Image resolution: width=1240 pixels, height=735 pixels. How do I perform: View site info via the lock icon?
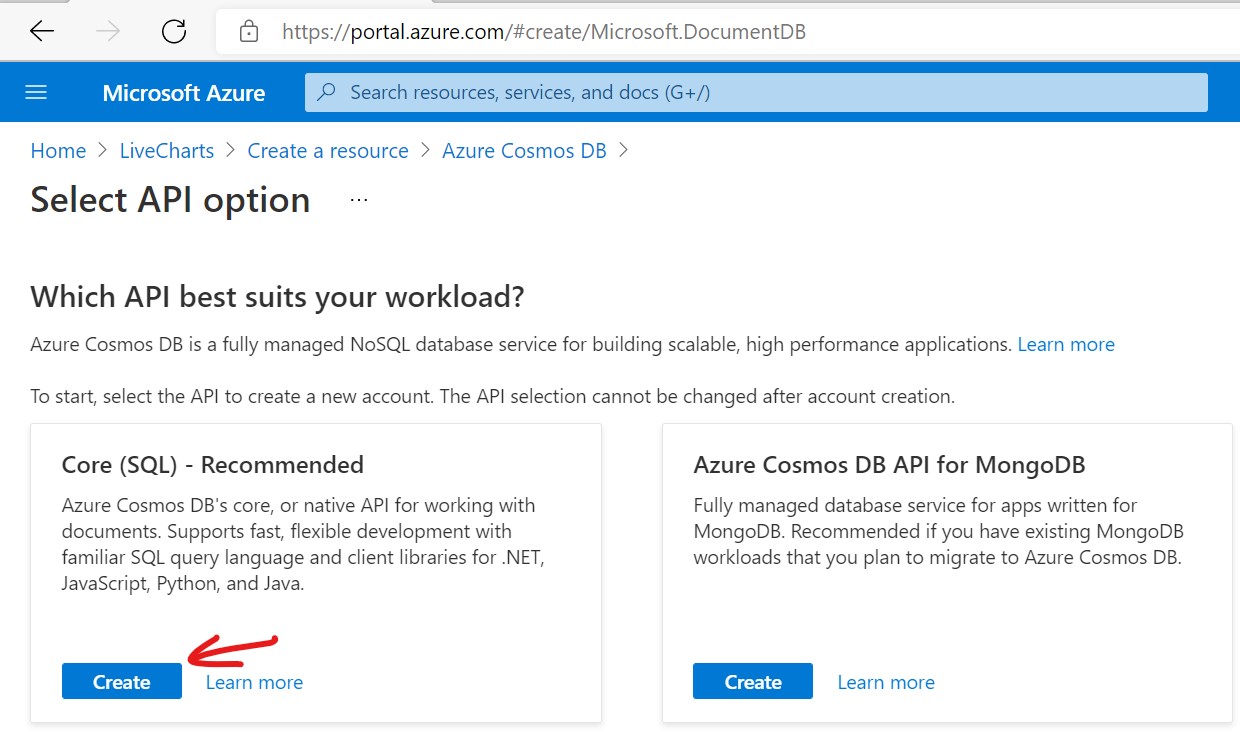tap(249, 32)
